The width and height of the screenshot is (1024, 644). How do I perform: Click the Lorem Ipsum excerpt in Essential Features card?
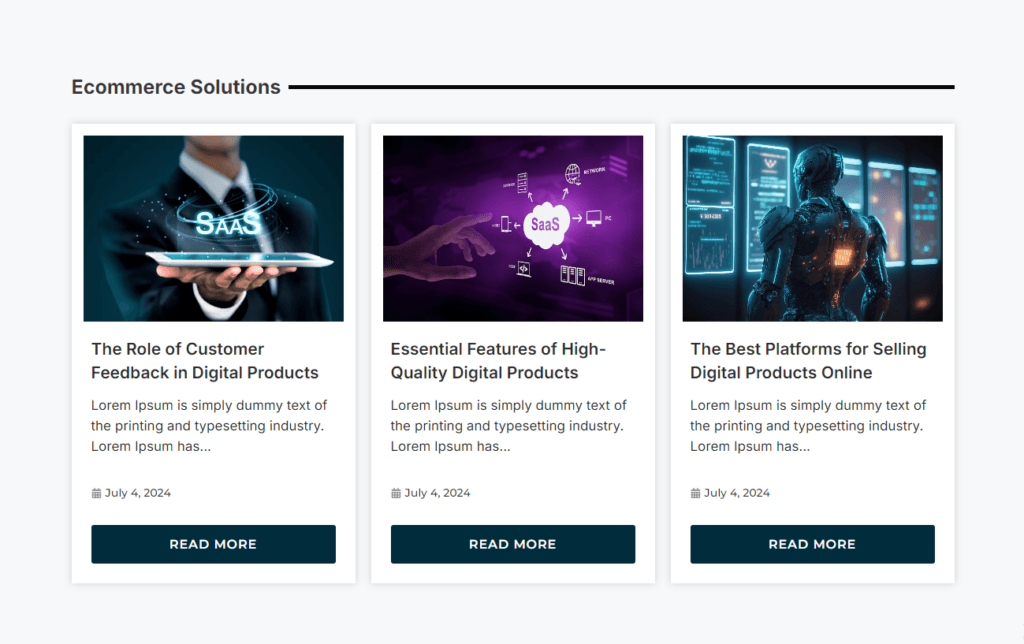point(508,426)
